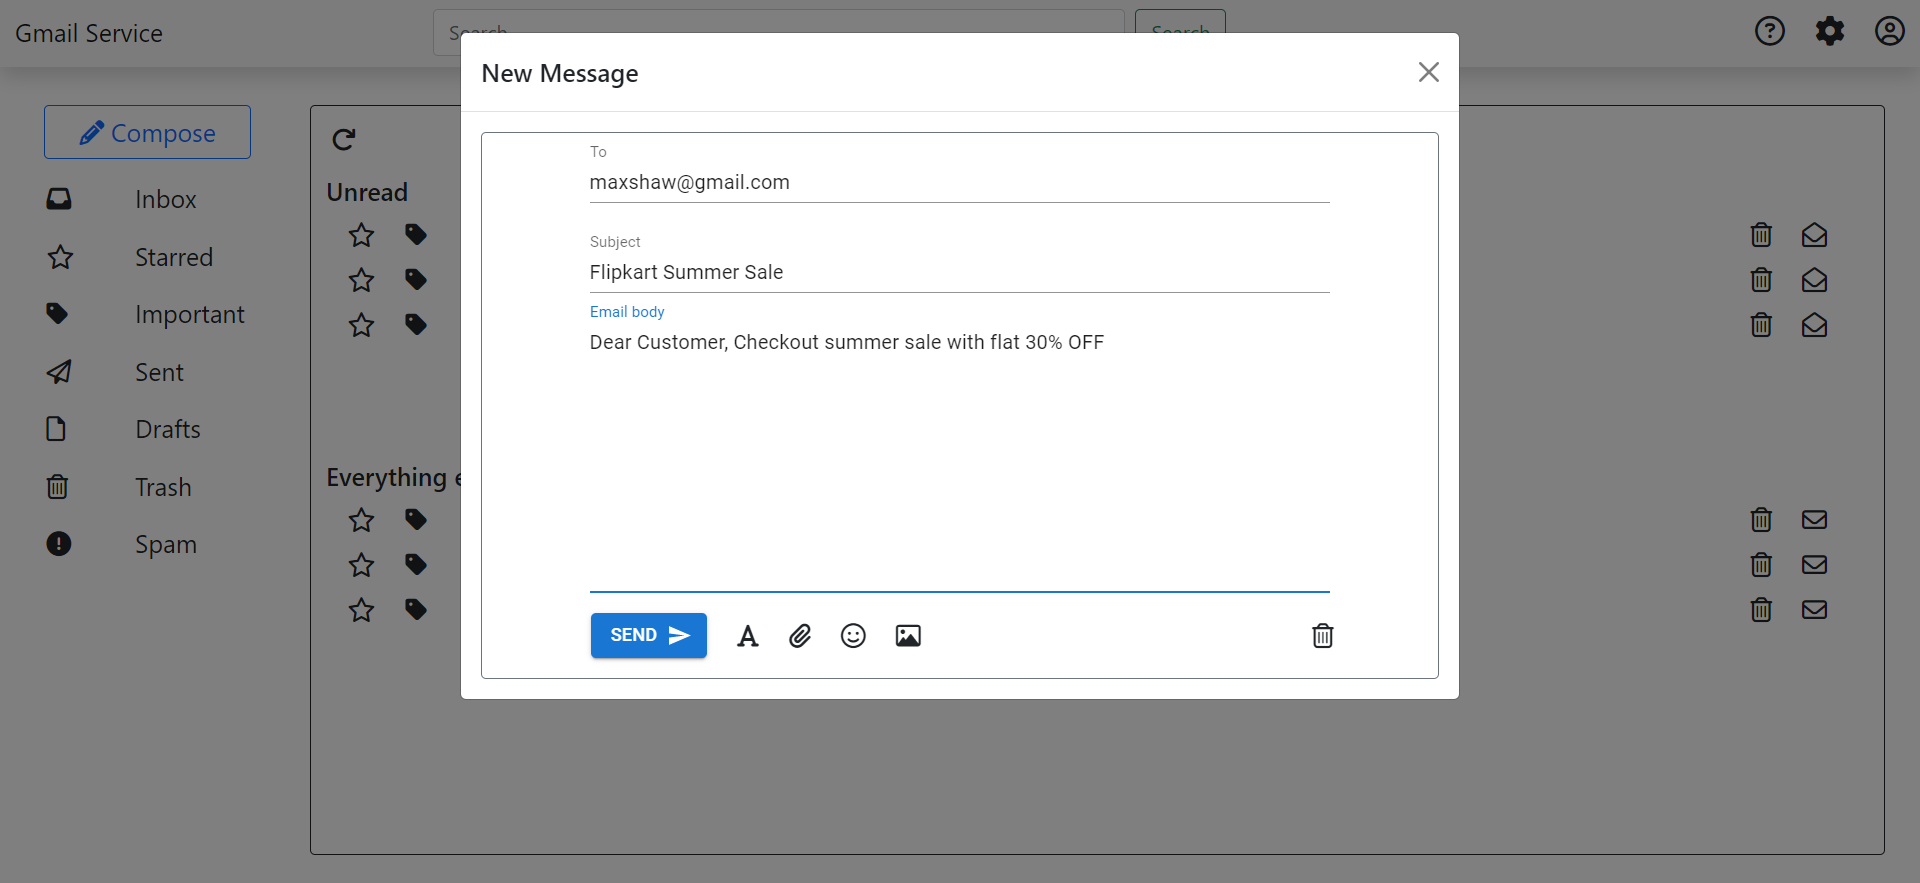
Task: Mark second Everything else email unread
Action: [1814, 565]
